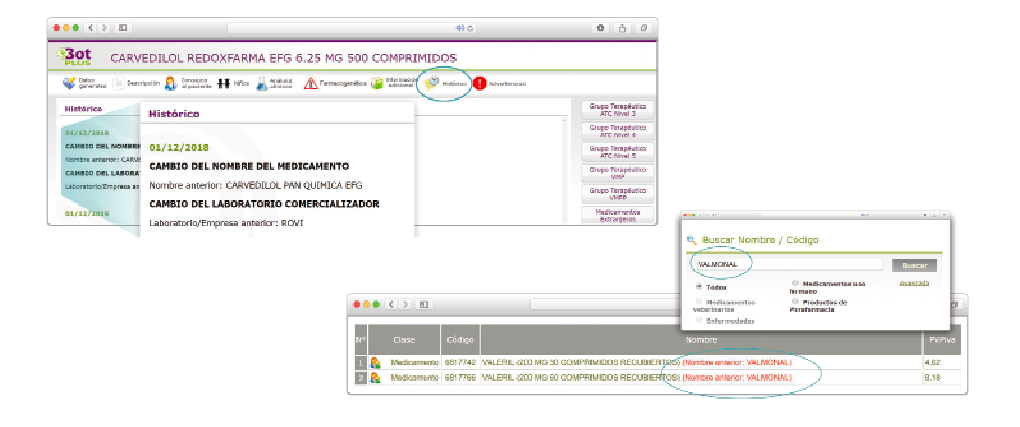Open the Datos generales section icon

68,84
